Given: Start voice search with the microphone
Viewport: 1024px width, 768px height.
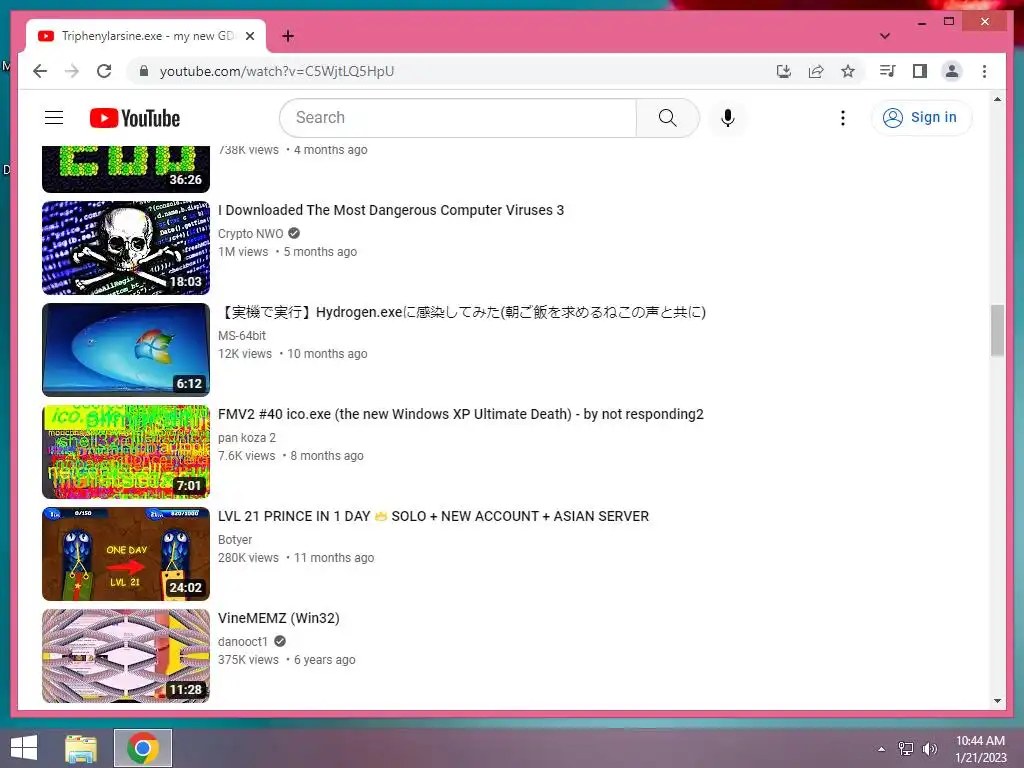Looking at the screenshot, I should pos(728,118).
